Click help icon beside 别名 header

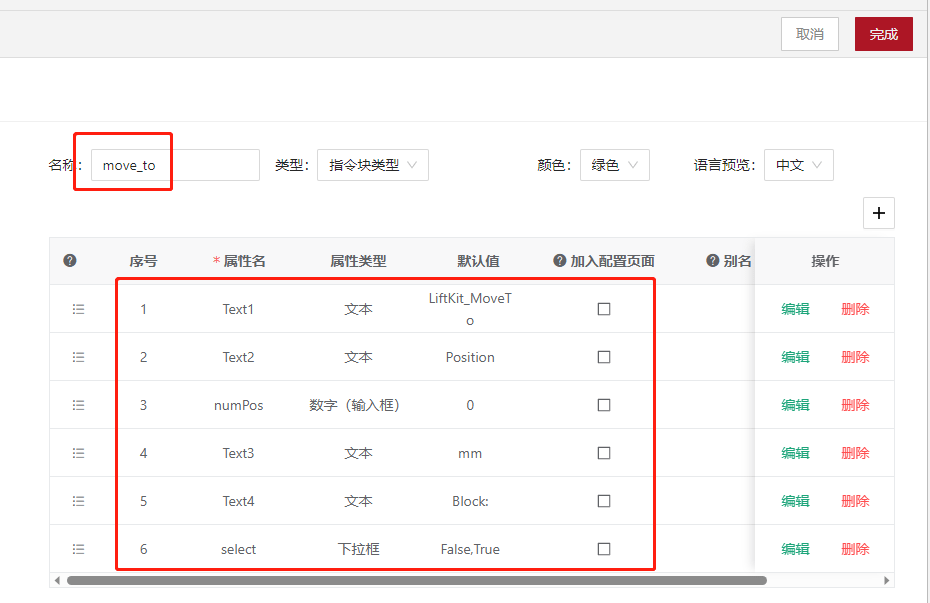[713, 261]
